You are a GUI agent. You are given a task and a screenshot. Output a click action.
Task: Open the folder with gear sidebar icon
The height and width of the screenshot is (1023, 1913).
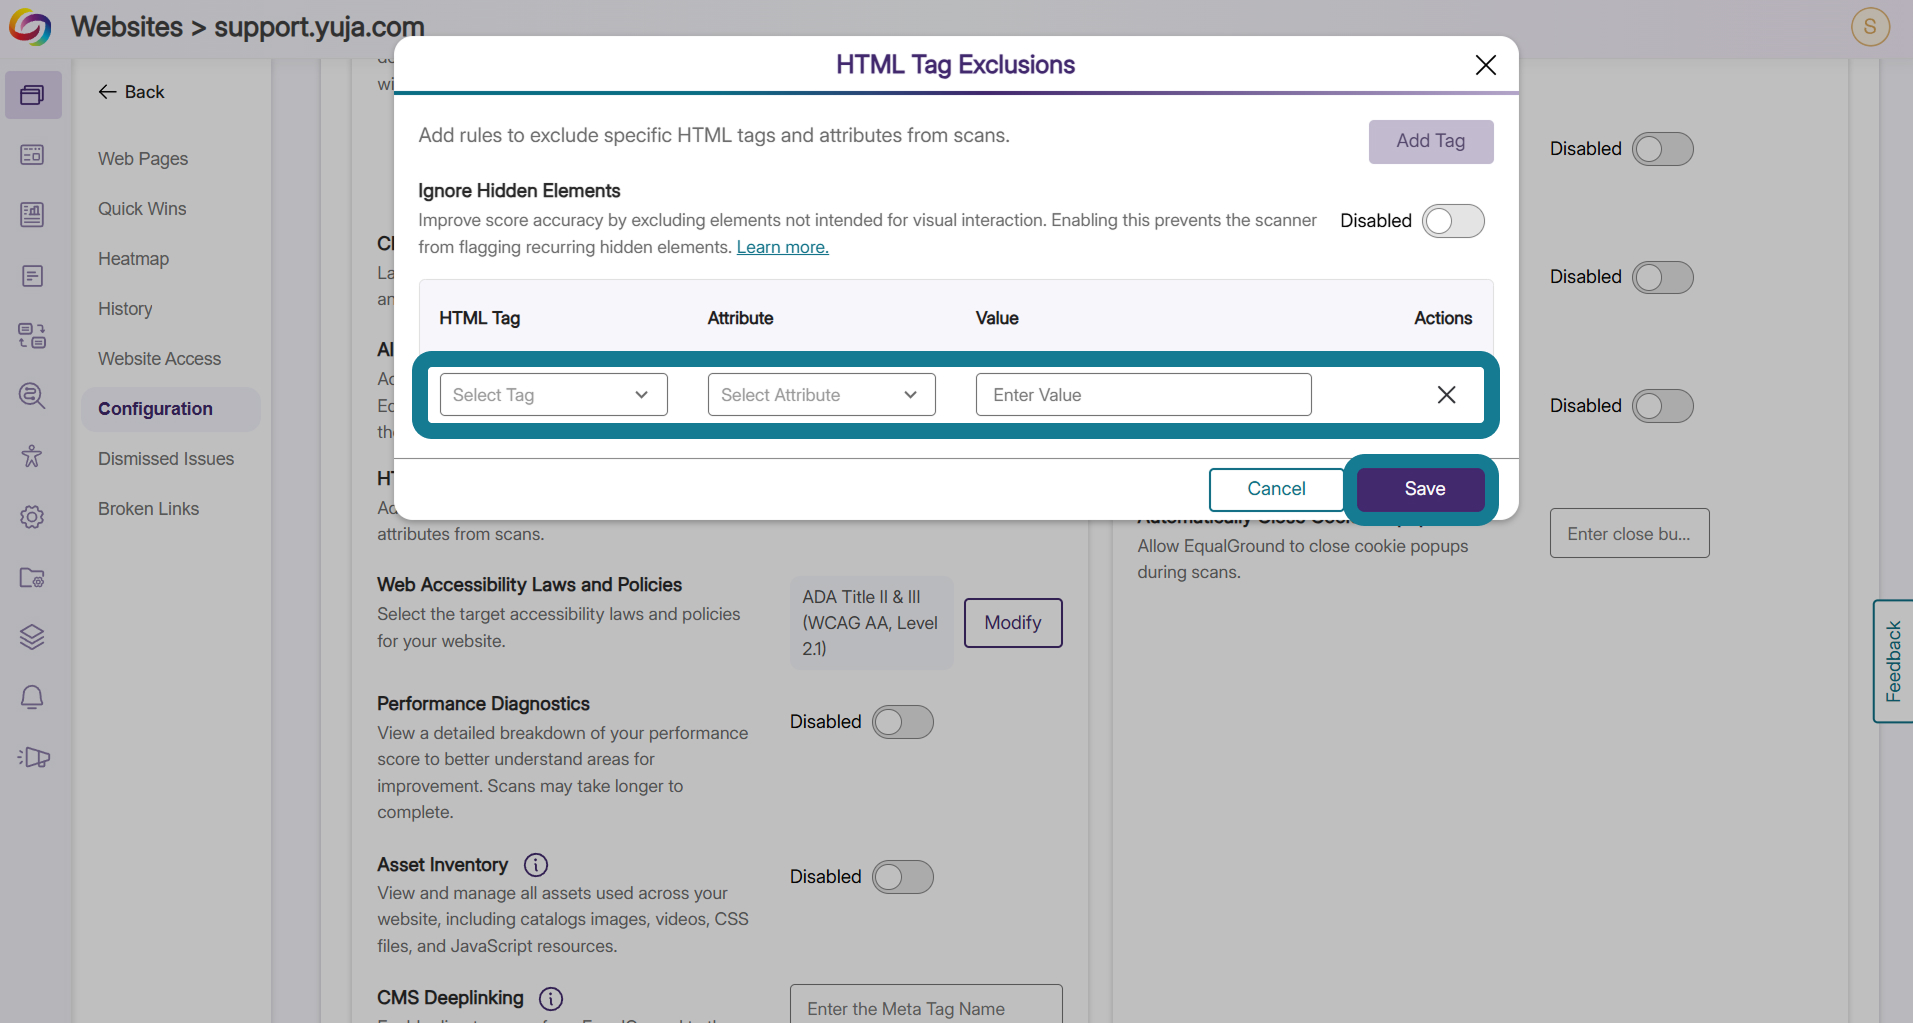tap(33, 577)
